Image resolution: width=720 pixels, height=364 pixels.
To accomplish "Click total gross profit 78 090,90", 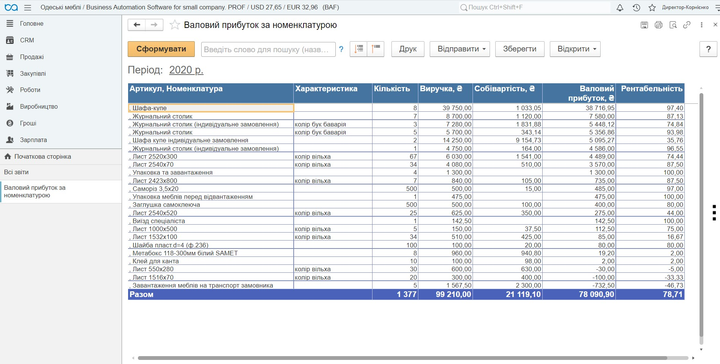I will [596, 295].
